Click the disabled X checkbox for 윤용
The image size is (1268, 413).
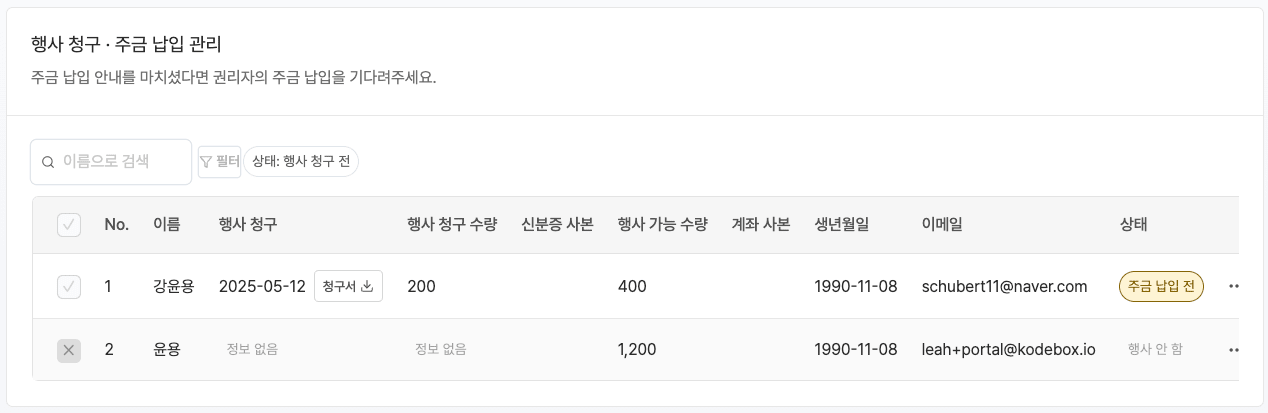[x=69, y=350]
